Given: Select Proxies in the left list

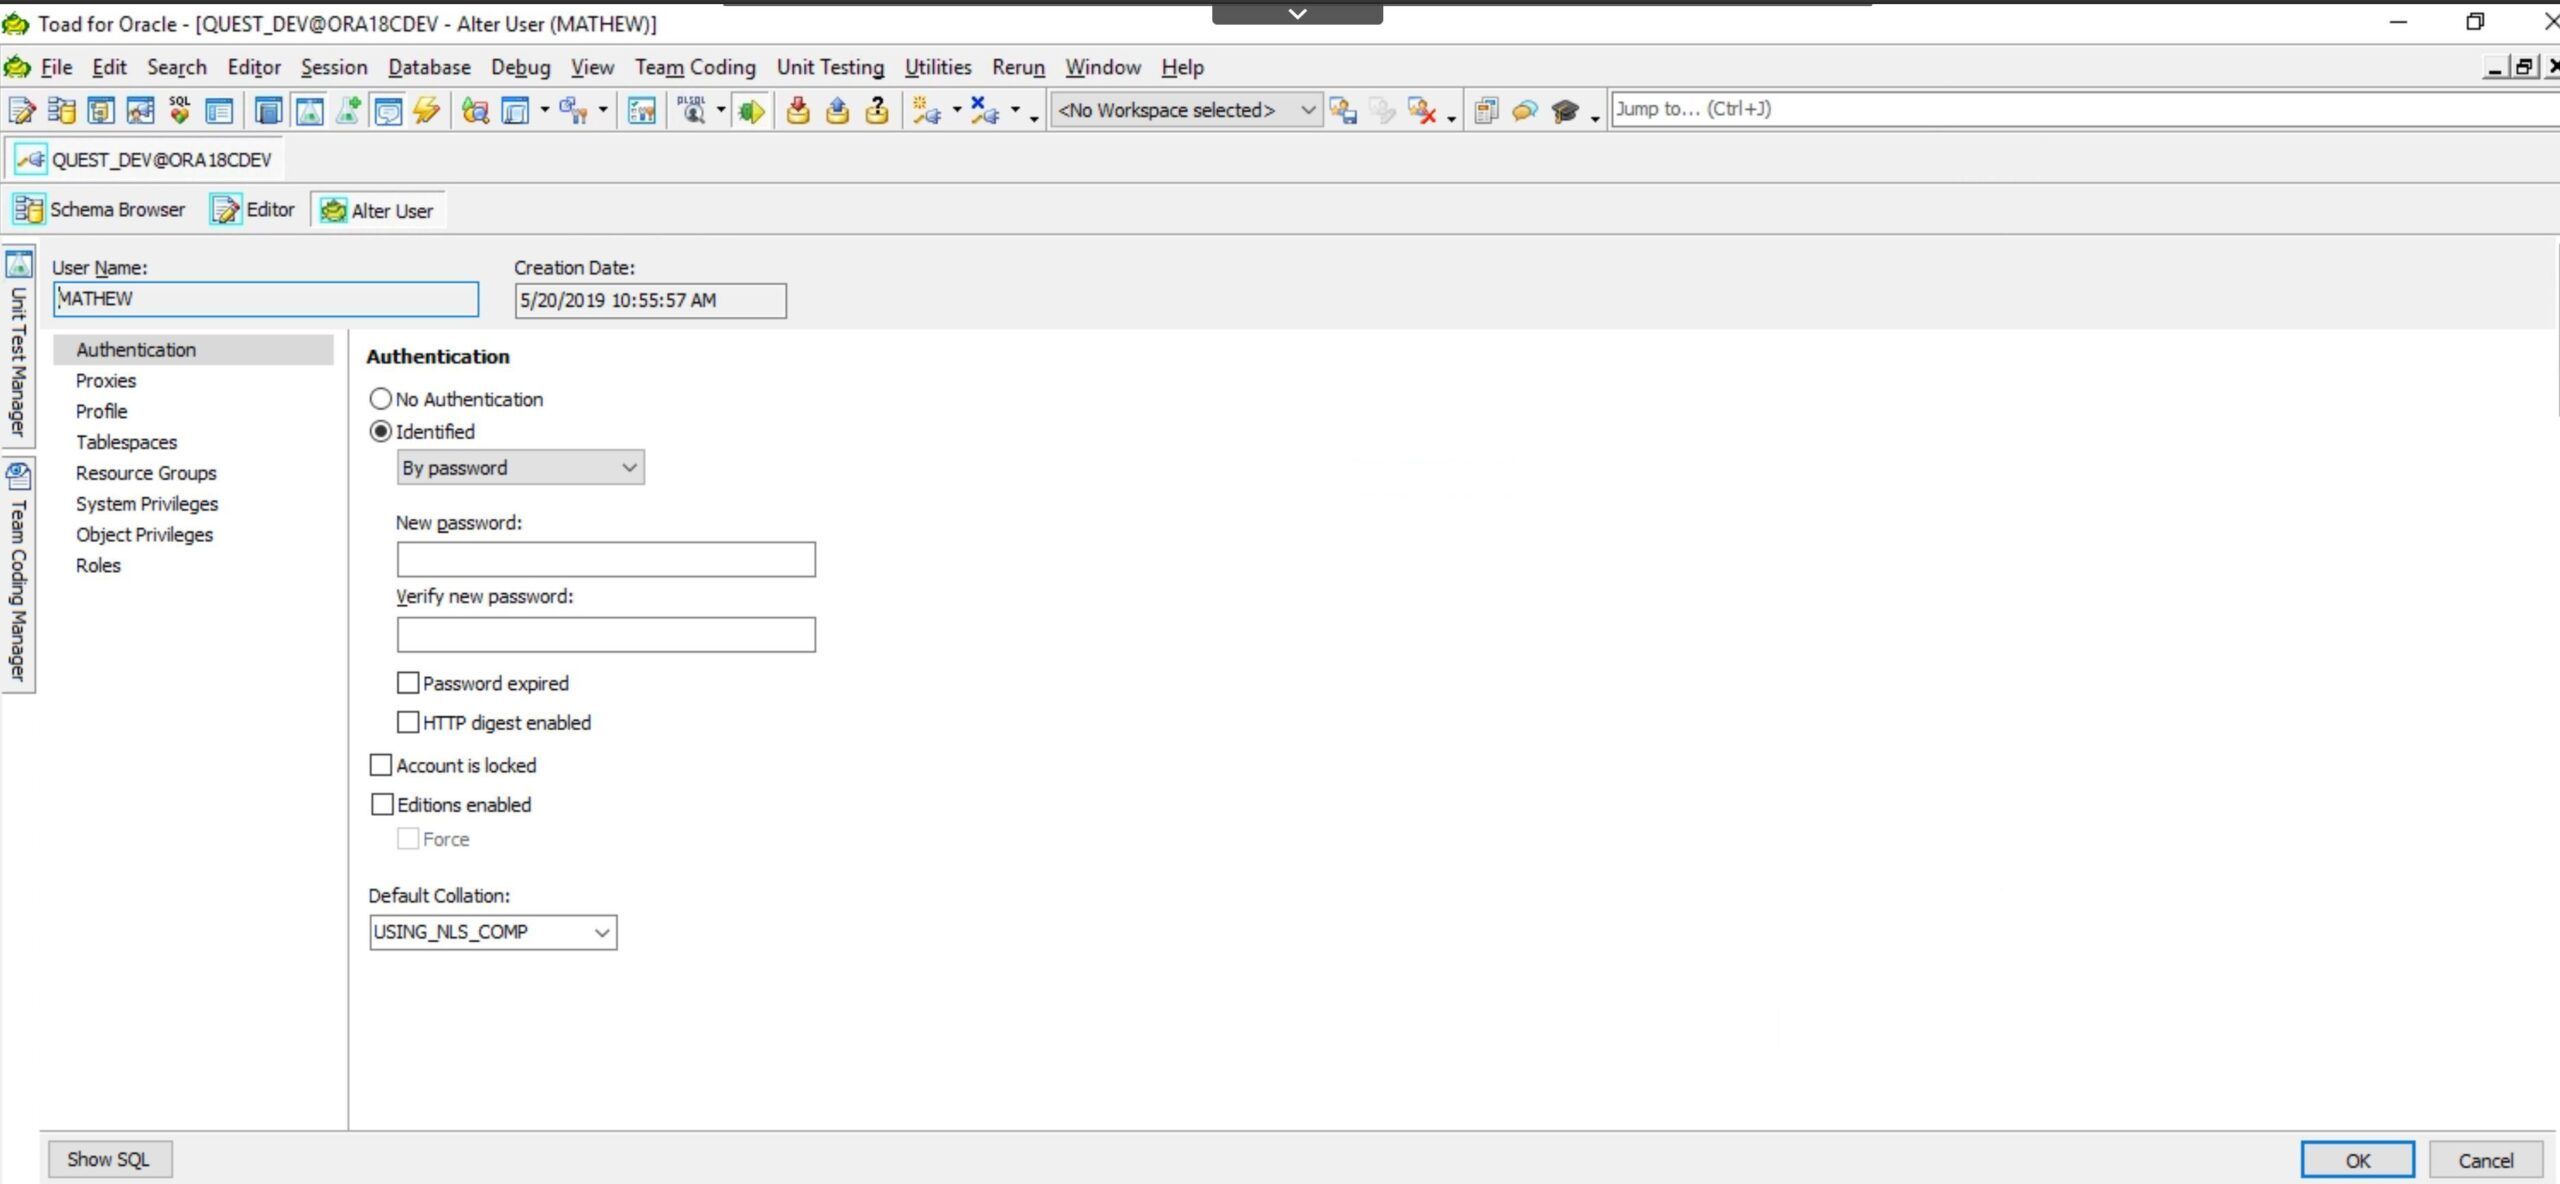Looking at the screenshot, I should pos(105,381).
